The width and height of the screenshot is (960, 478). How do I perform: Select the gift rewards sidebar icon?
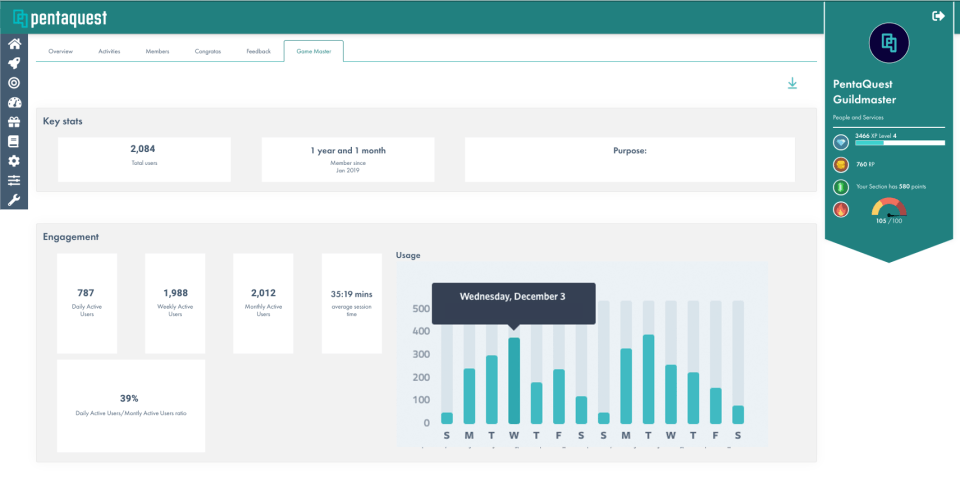(14, 122)
